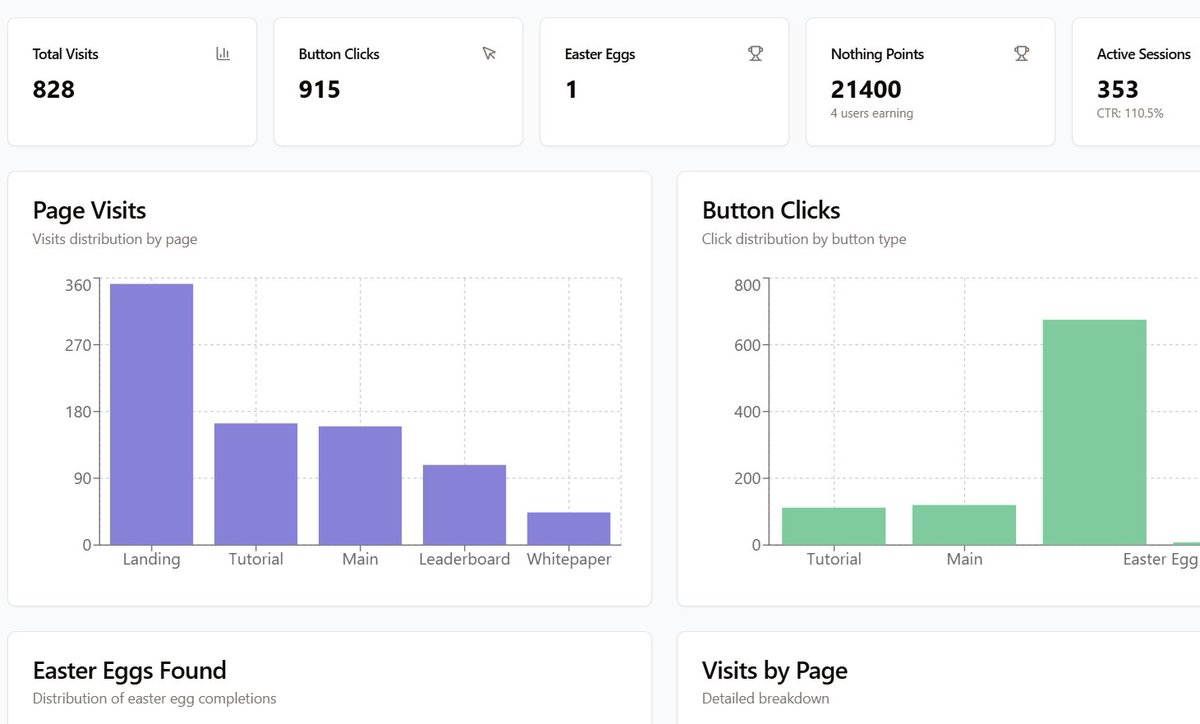The height and width of the screenshot is (724, 1200).
Task: Select the Main bar in Page Visits chart
Action: pos(360,486)
